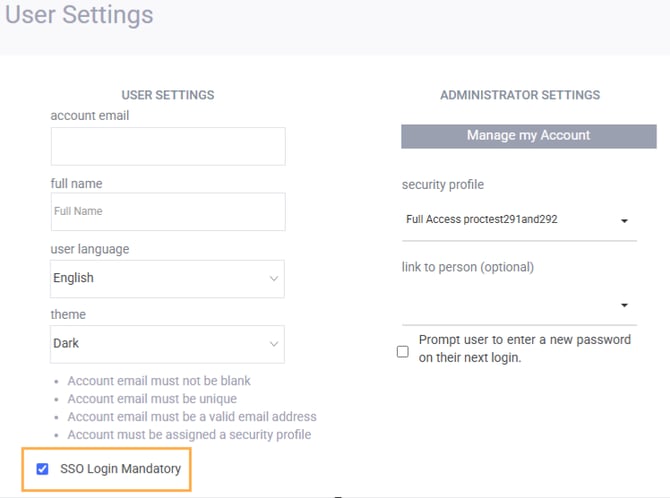Click the 'account email' field label
The width and height of the screenshot is (670, 498).
pyautogui.click(x=90, y=116)
